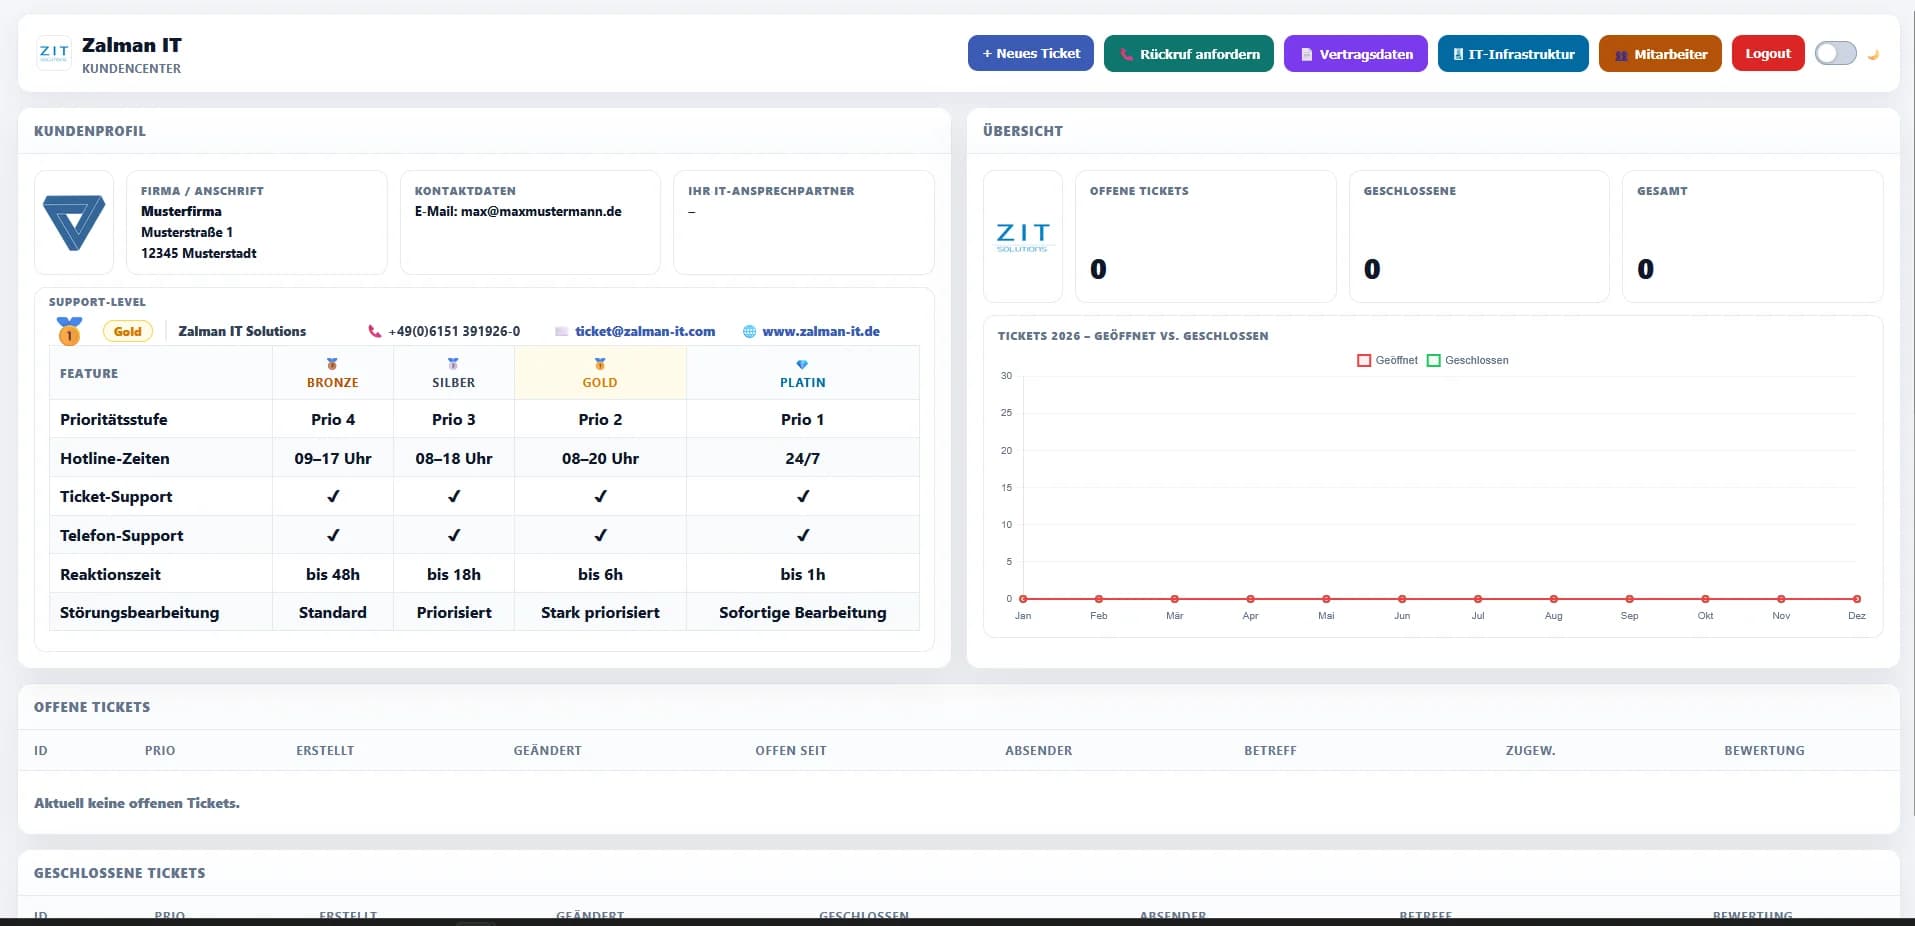Click the ZIT logo in the header
The width and height of the screenshot is (1915, 926).
[x=54, y=53]
